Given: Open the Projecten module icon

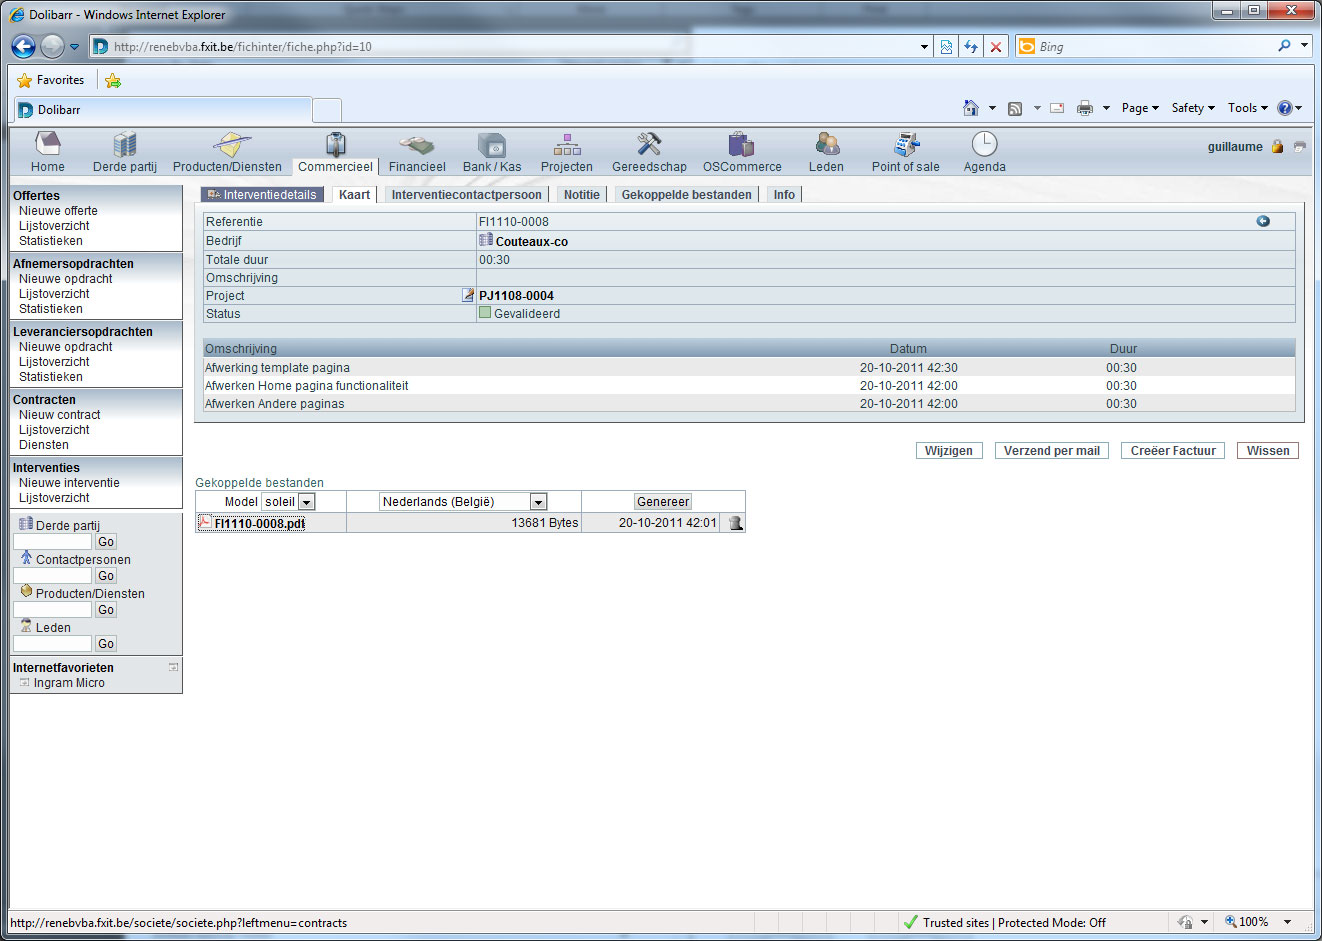Looking at the screenshot, I should 567,145.
